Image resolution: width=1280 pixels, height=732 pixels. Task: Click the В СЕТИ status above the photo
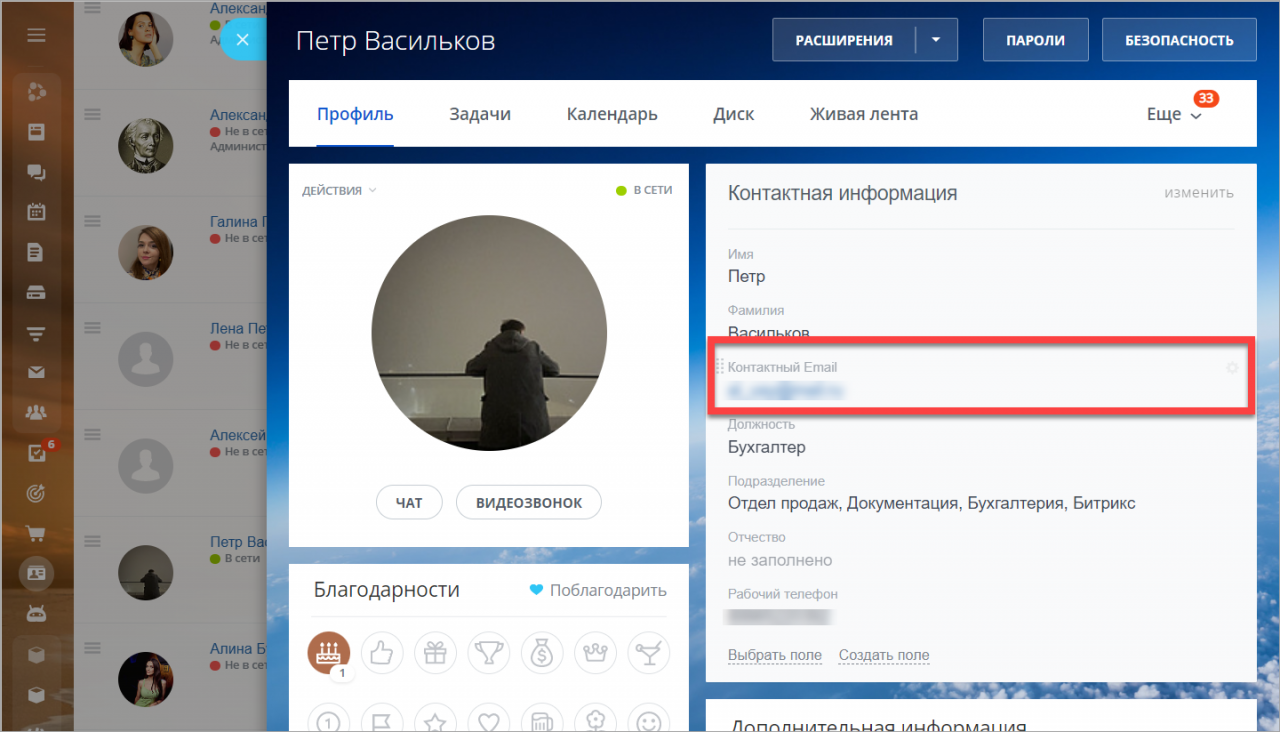[x=645, y=190]
